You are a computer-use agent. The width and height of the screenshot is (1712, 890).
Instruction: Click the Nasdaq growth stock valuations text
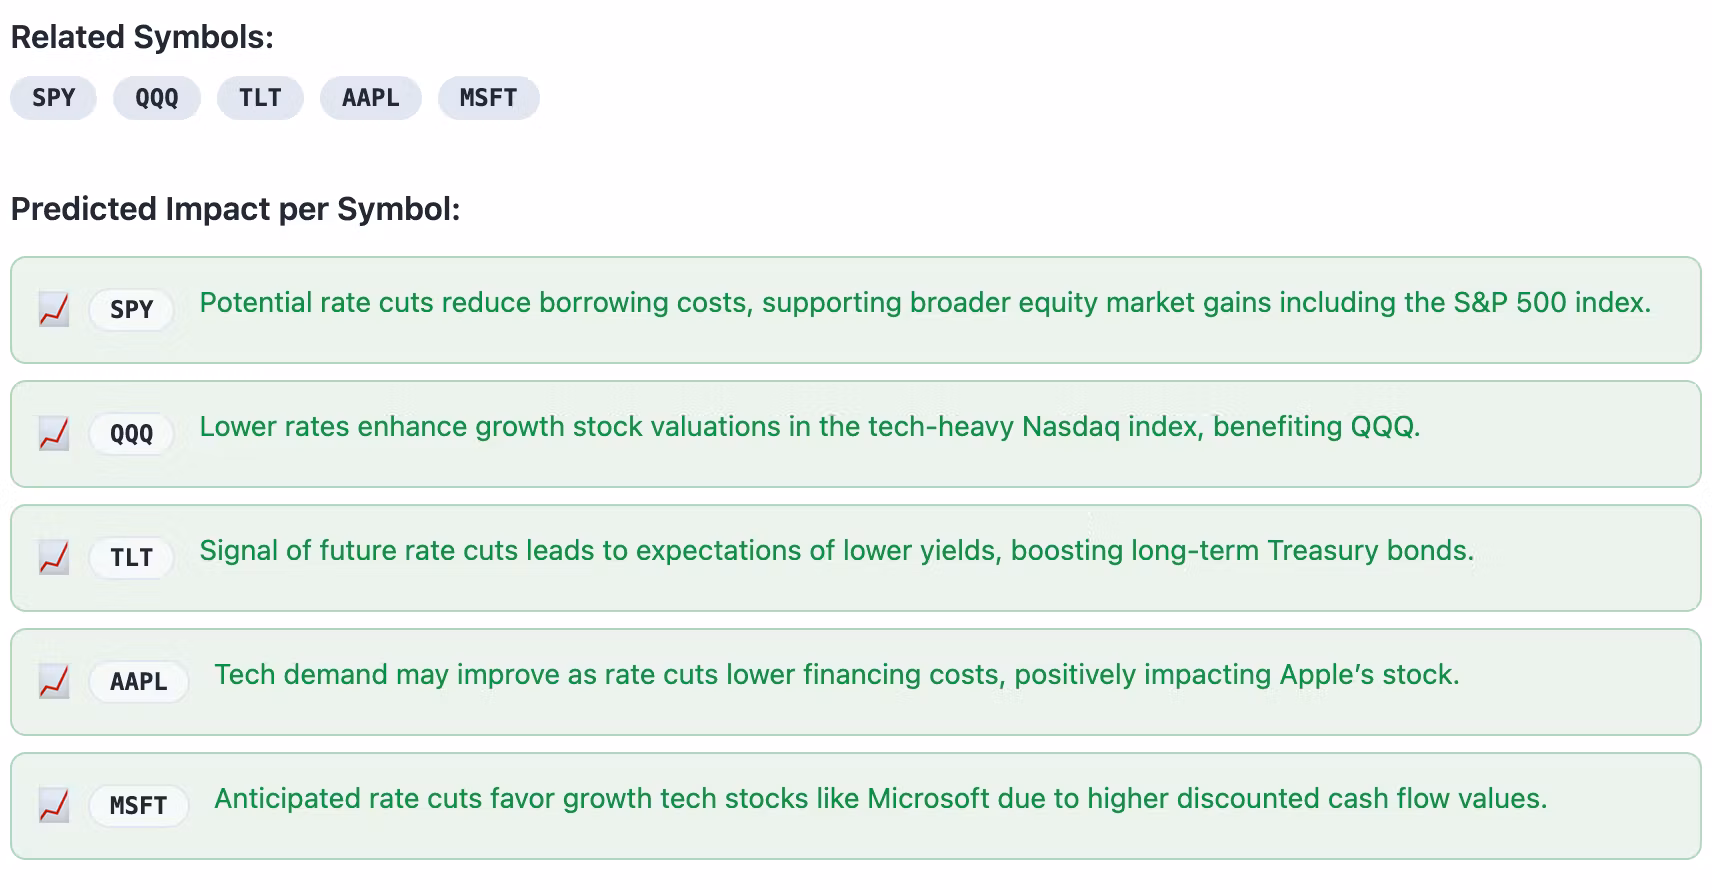810,427
